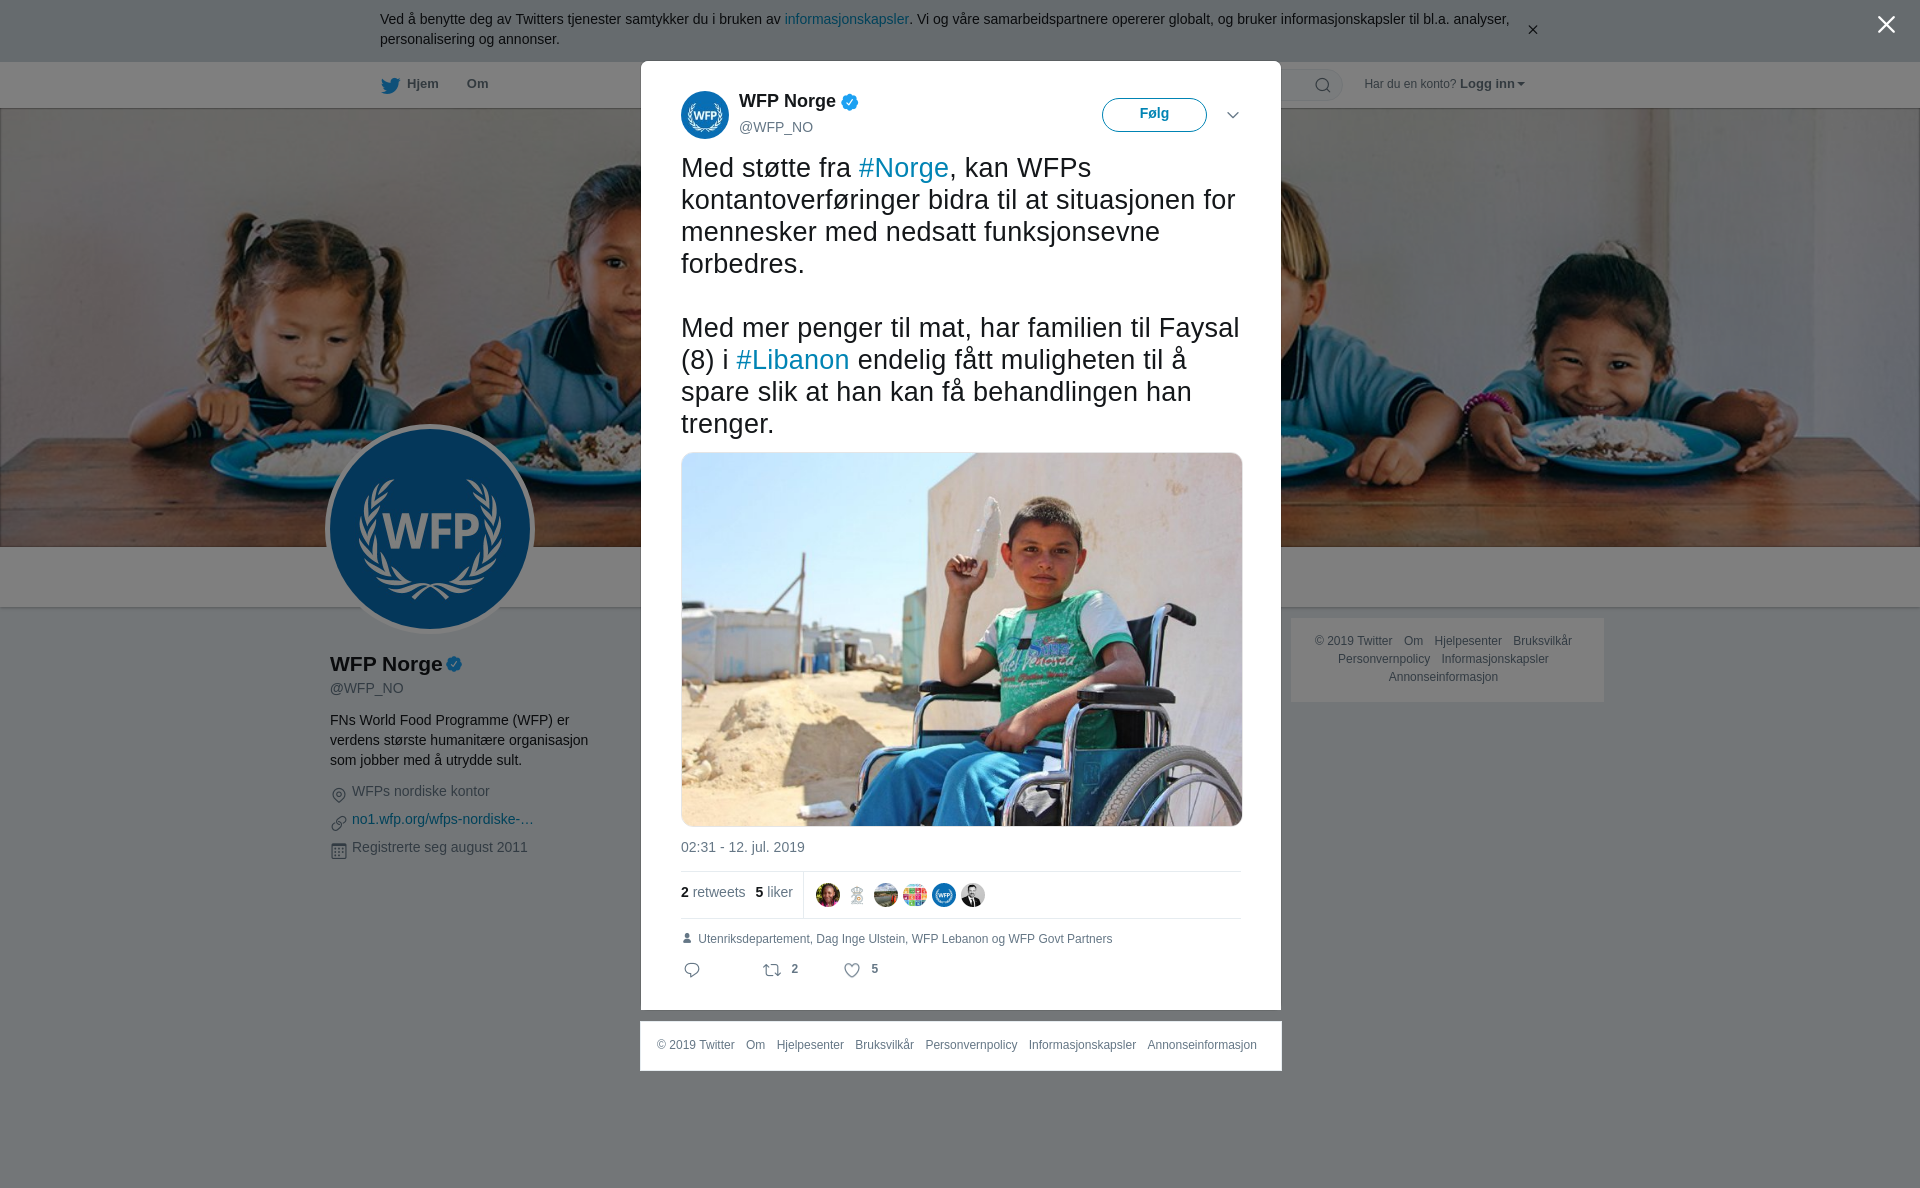Click the first liker's profile avatar
Viewport: 1920px width, 1188px height.
coord(828,895)
